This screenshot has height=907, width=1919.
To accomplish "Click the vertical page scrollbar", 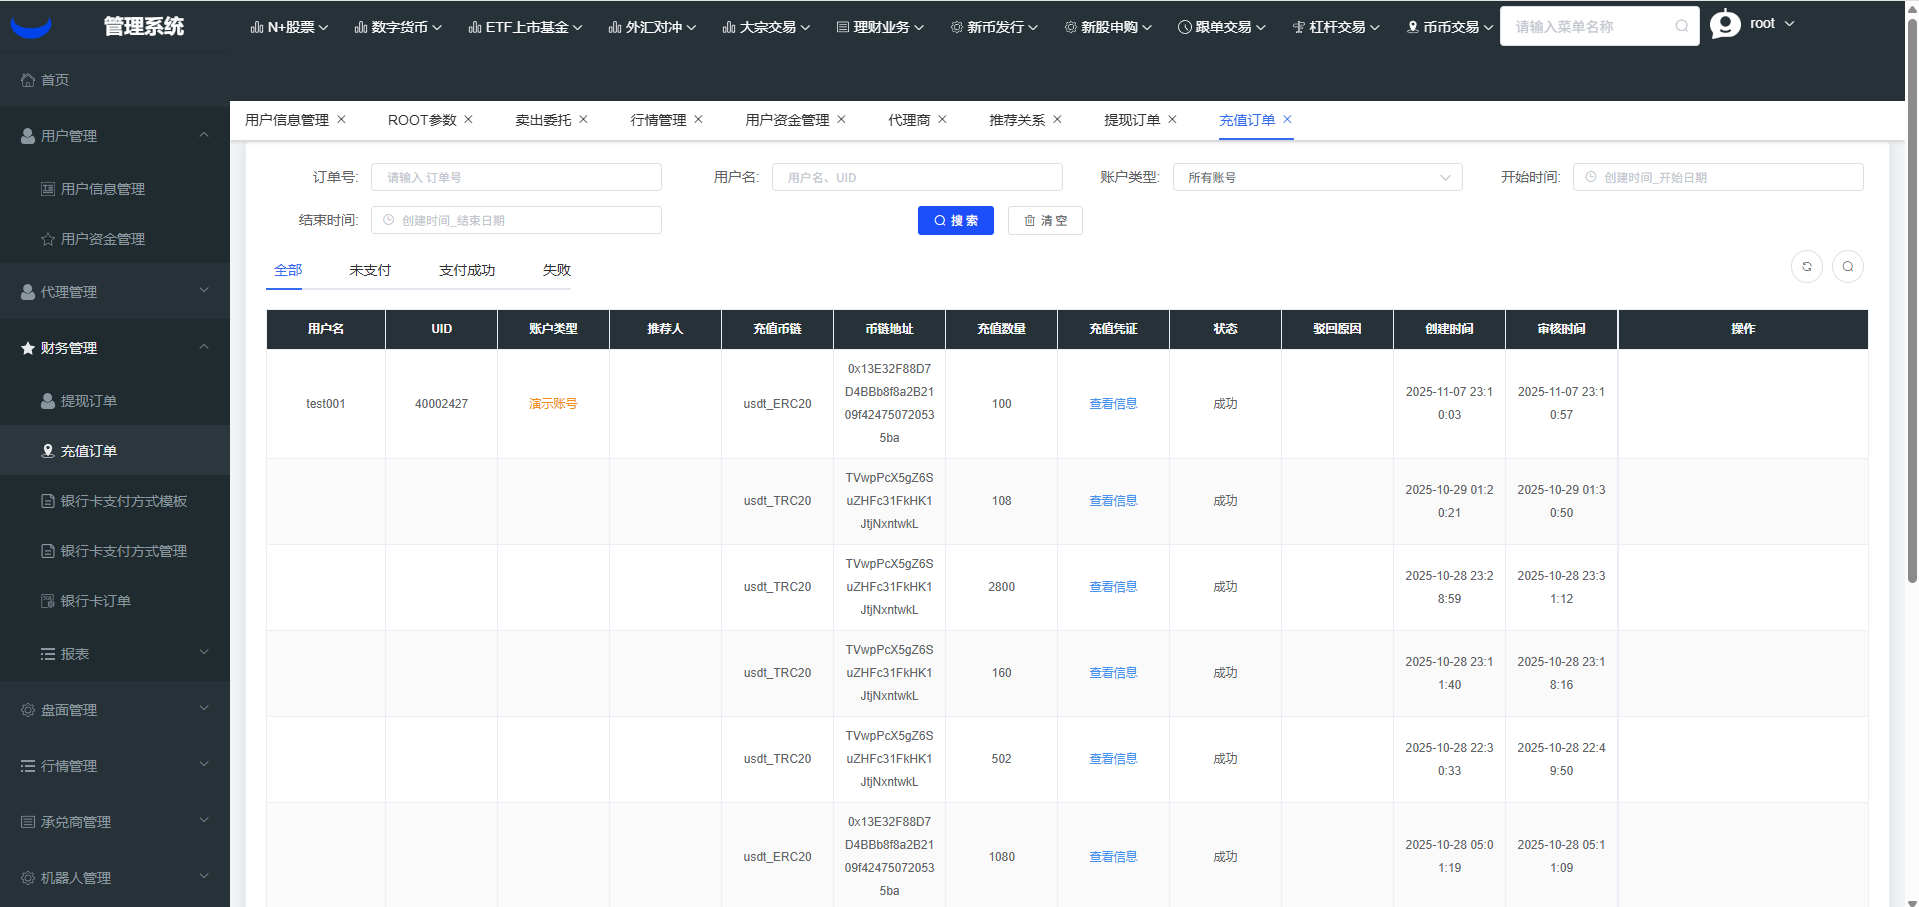I will (x=1912, y=300).
